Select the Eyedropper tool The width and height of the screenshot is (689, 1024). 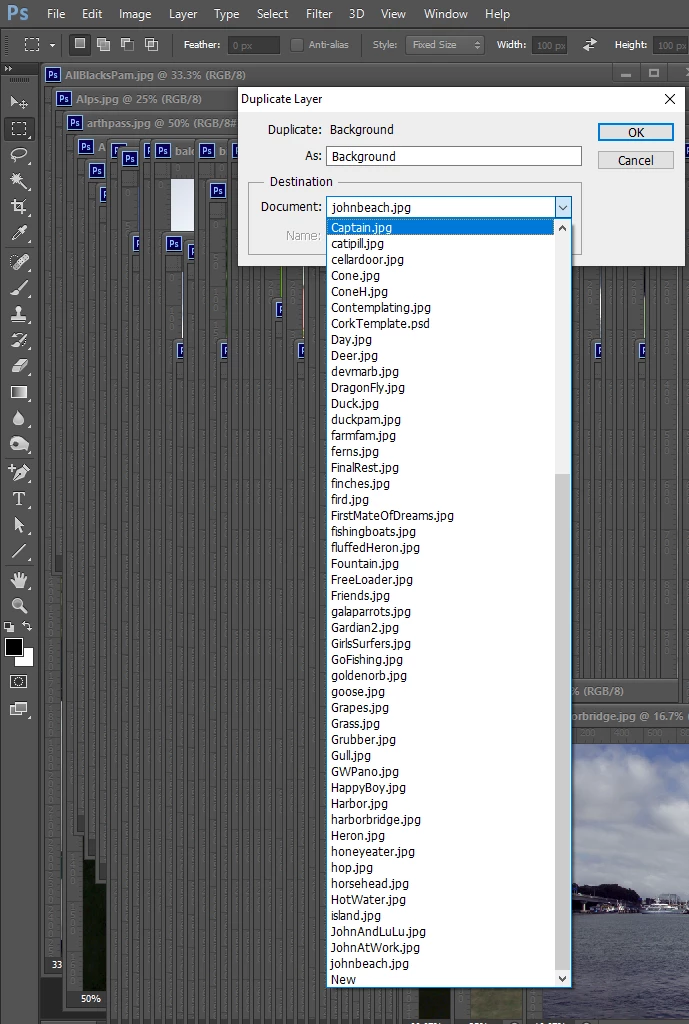point(19,233)
